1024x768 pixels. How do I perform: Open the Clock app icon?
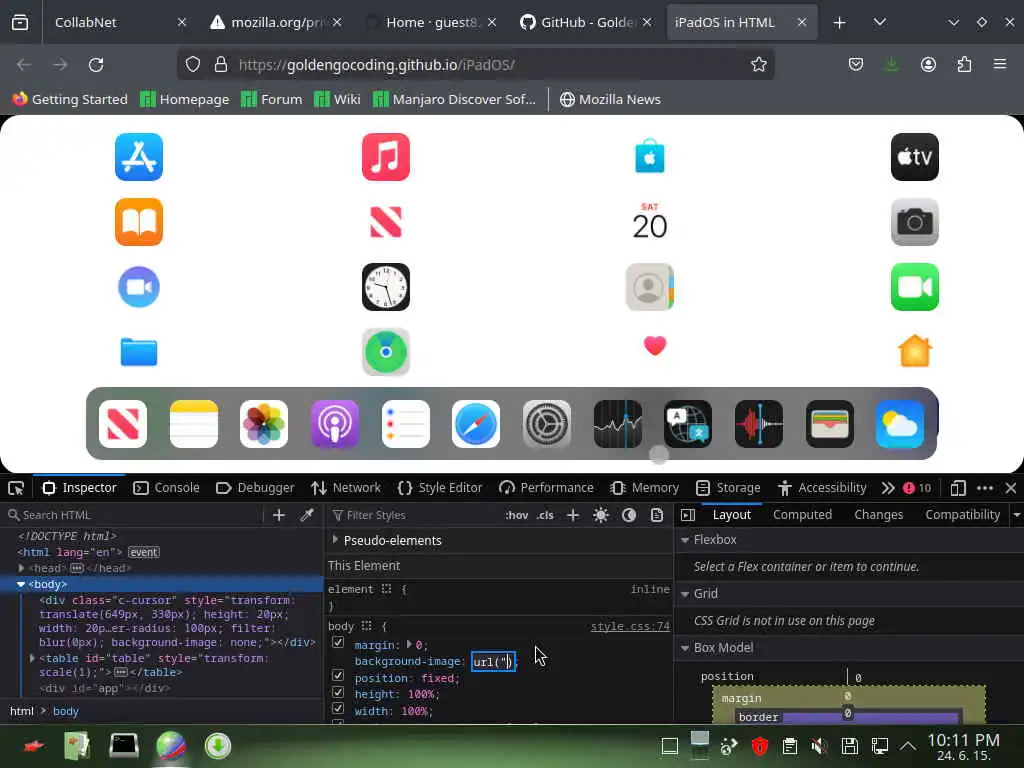coord(385,287)
